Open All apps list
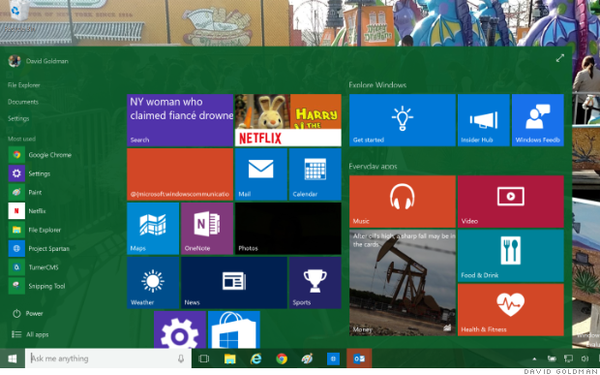Image resolution: width=600 pixels, height=375 pixels. click(30, 334)
